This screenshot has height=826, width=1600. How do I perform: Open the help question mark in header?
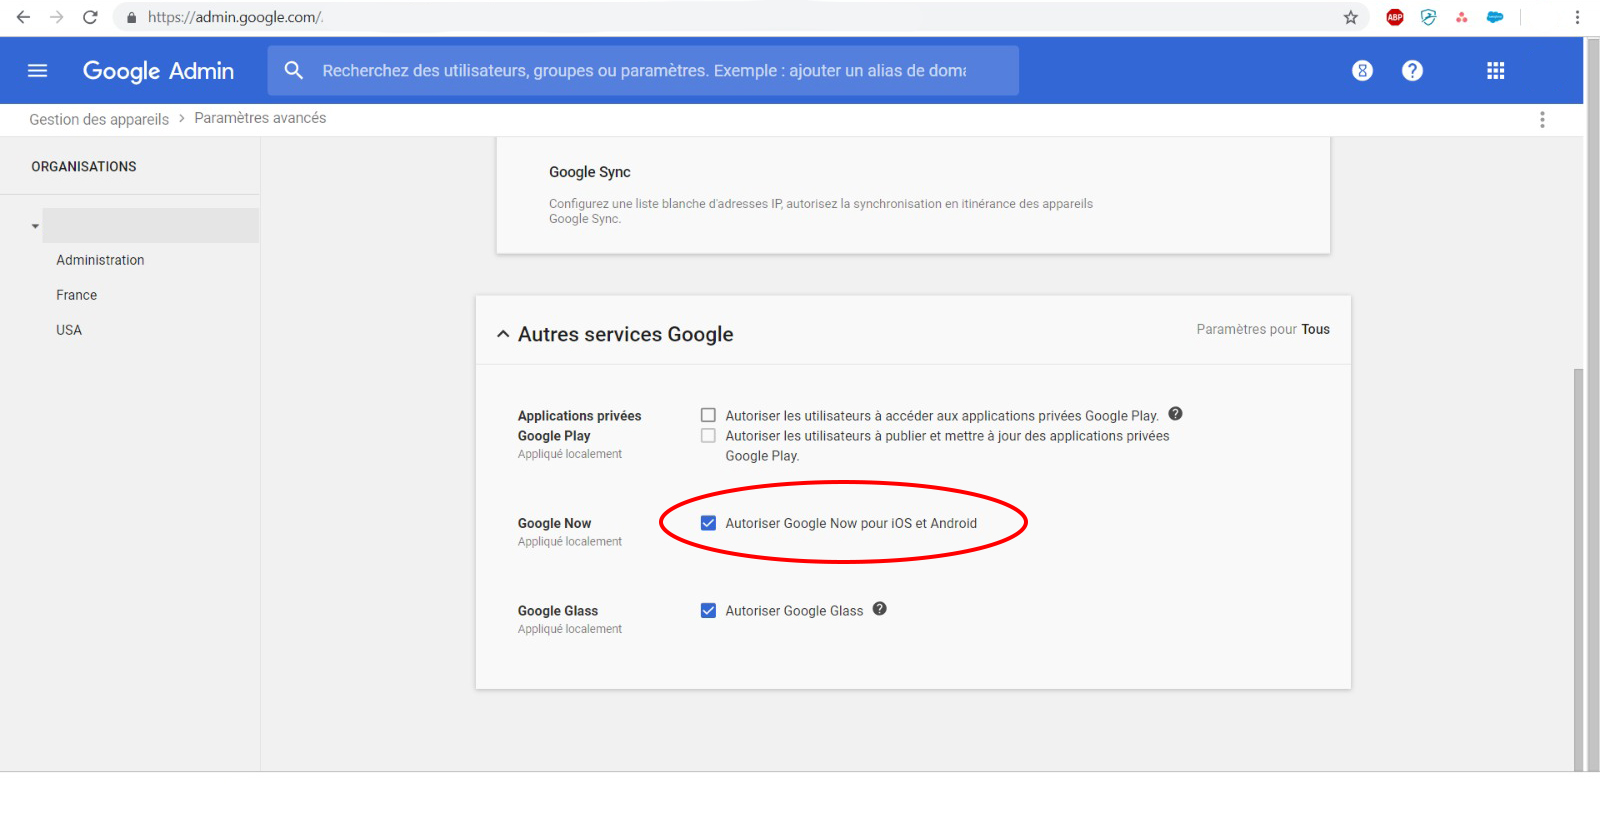click(1412, 71)
